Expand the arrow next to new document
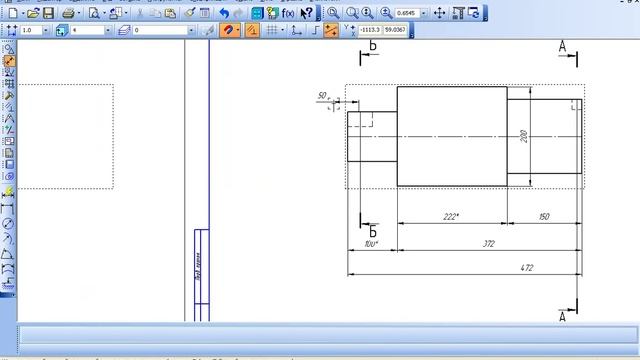The image size is (640, 360). pos(23,13)
